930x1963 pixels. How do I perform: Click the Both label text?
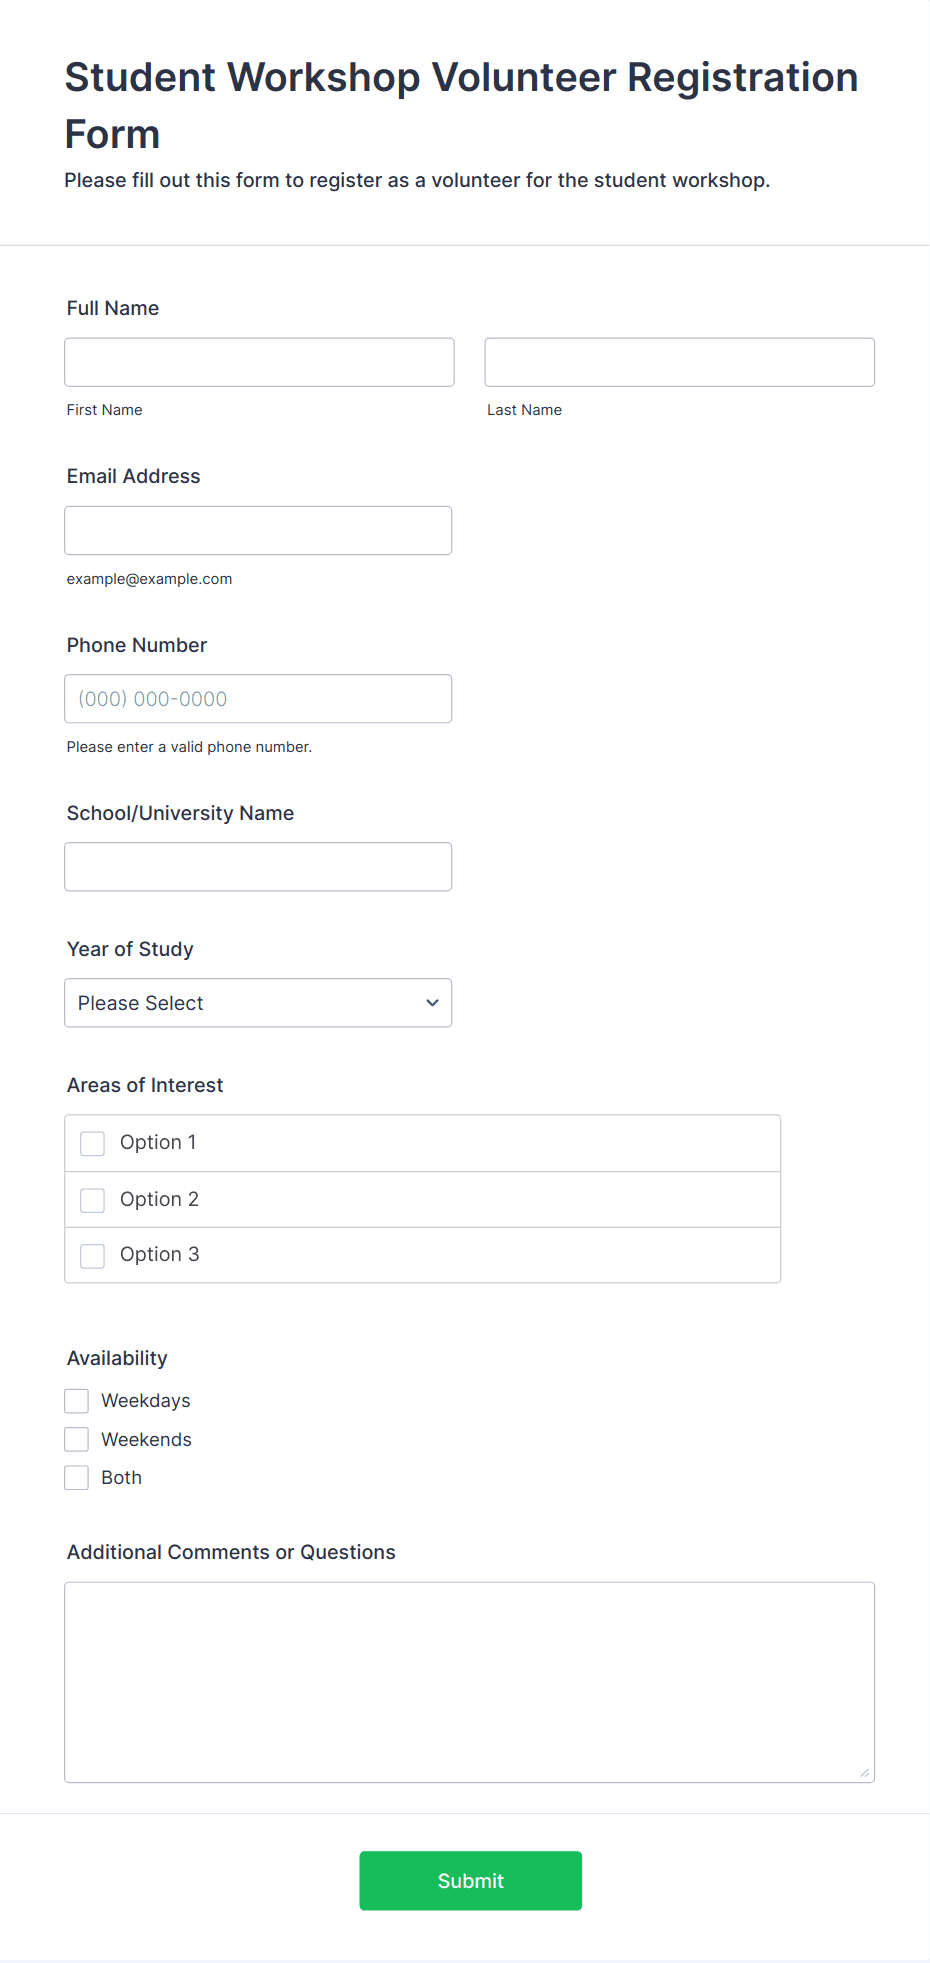(121, 1478)
